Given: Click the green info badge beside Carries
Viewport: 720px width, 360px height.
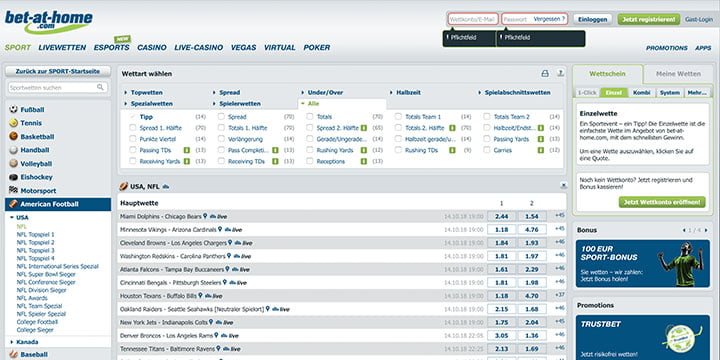Looking at the screenshot, I should click(x=541, y=150).
